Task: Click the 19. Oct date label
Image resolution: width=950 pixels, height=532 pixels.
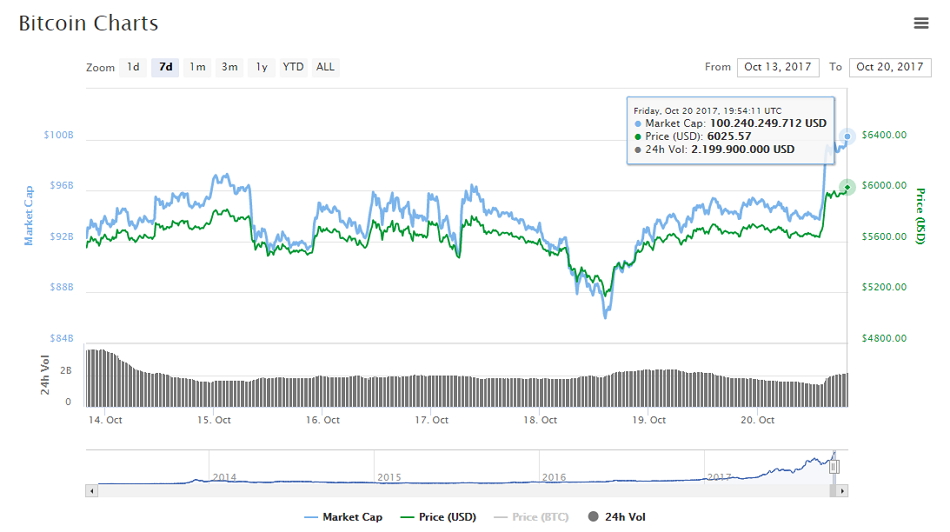Action: click(649, 420)
